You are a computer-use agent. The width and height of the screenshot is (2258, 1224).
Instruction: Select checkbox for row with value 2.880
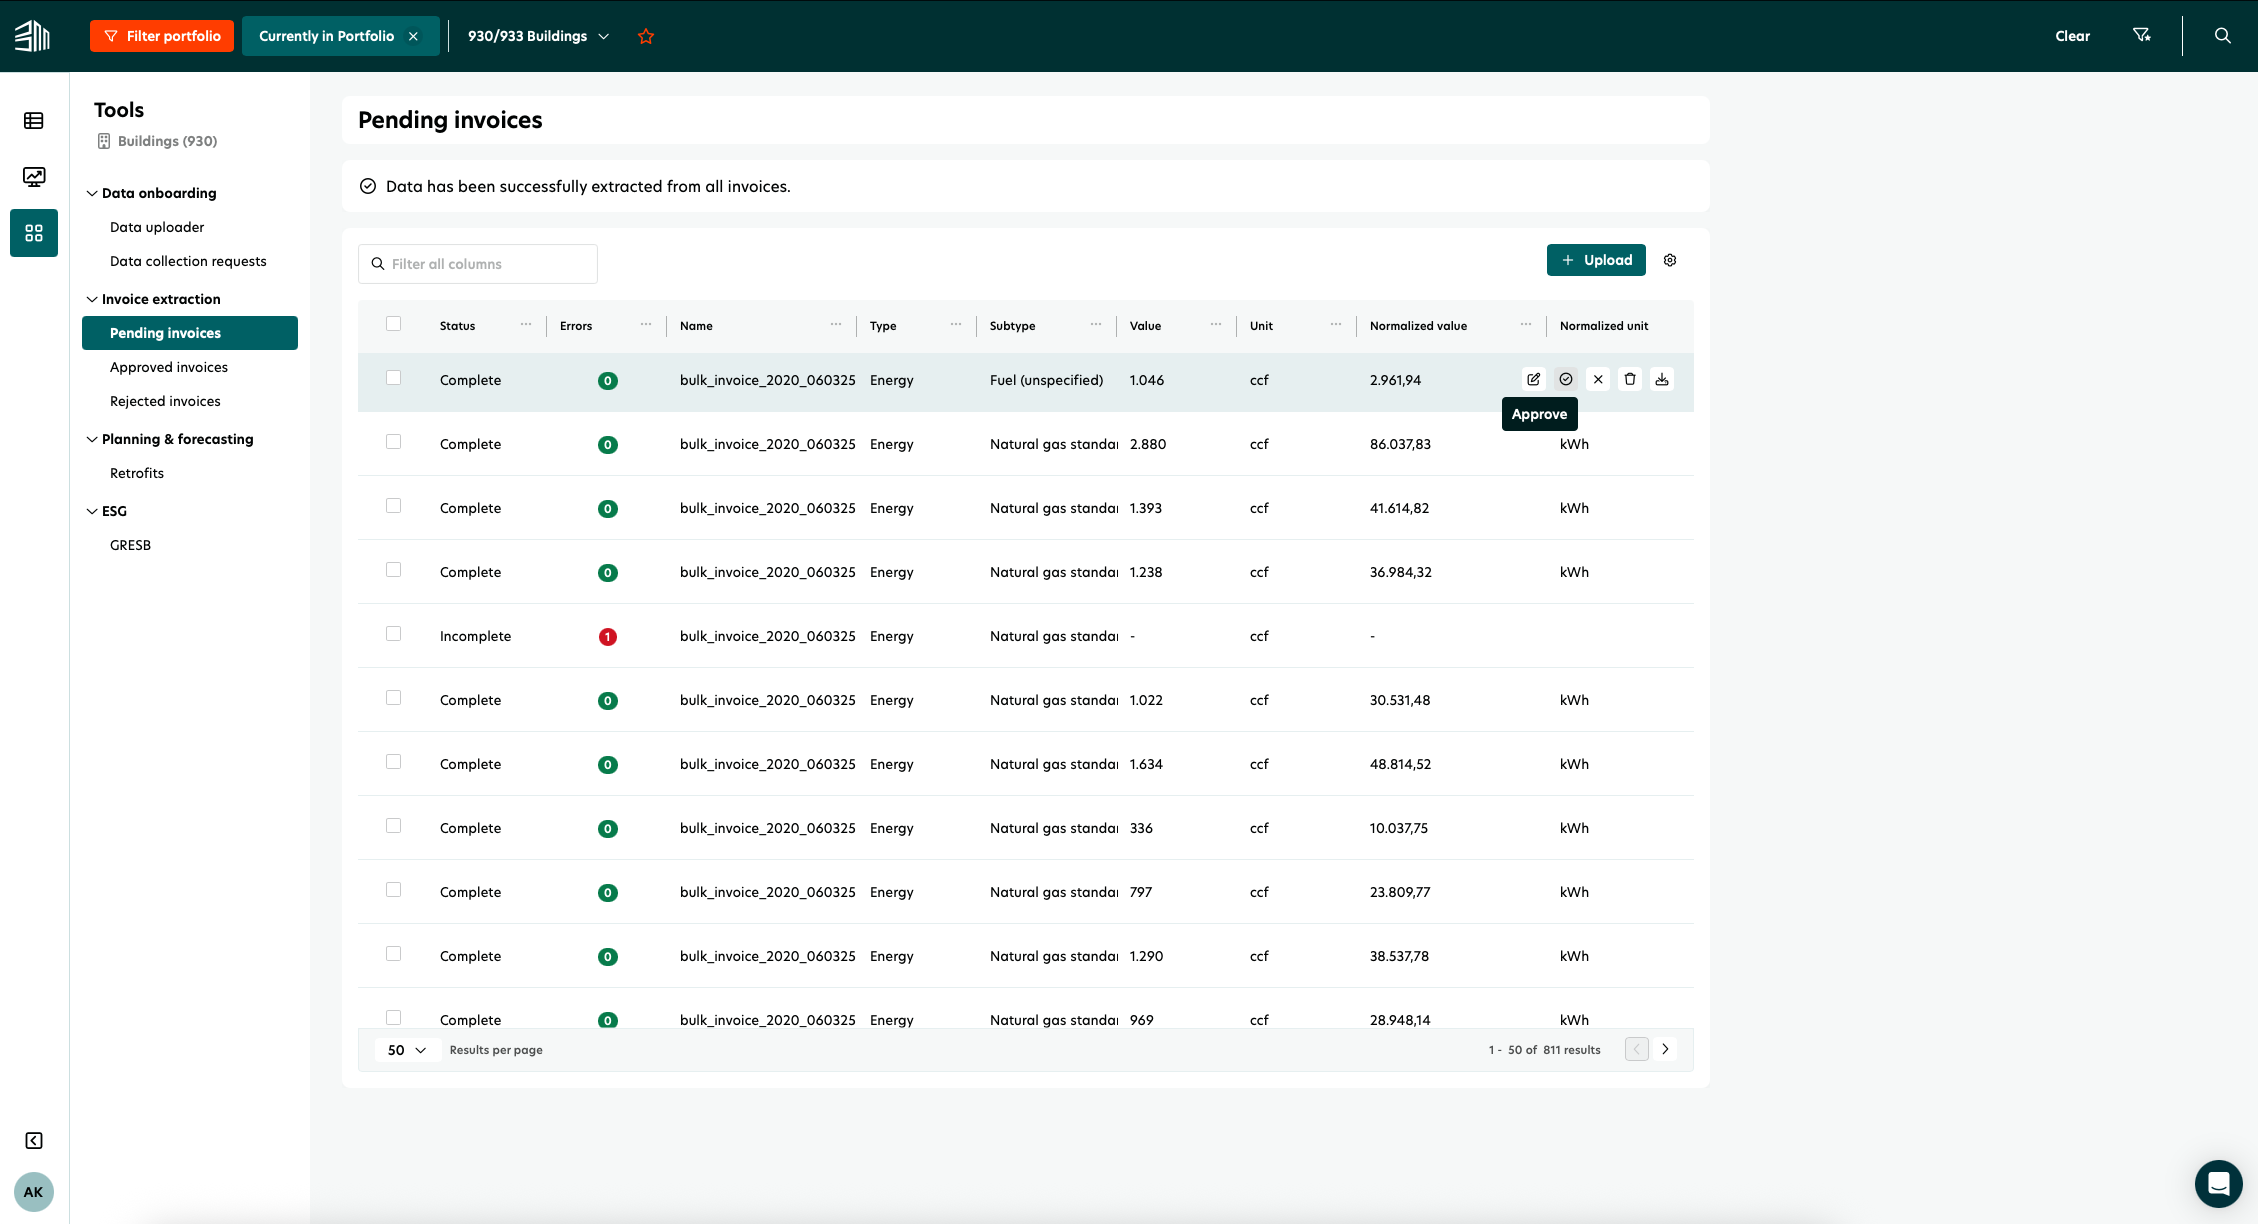click(x=393, y=442)
